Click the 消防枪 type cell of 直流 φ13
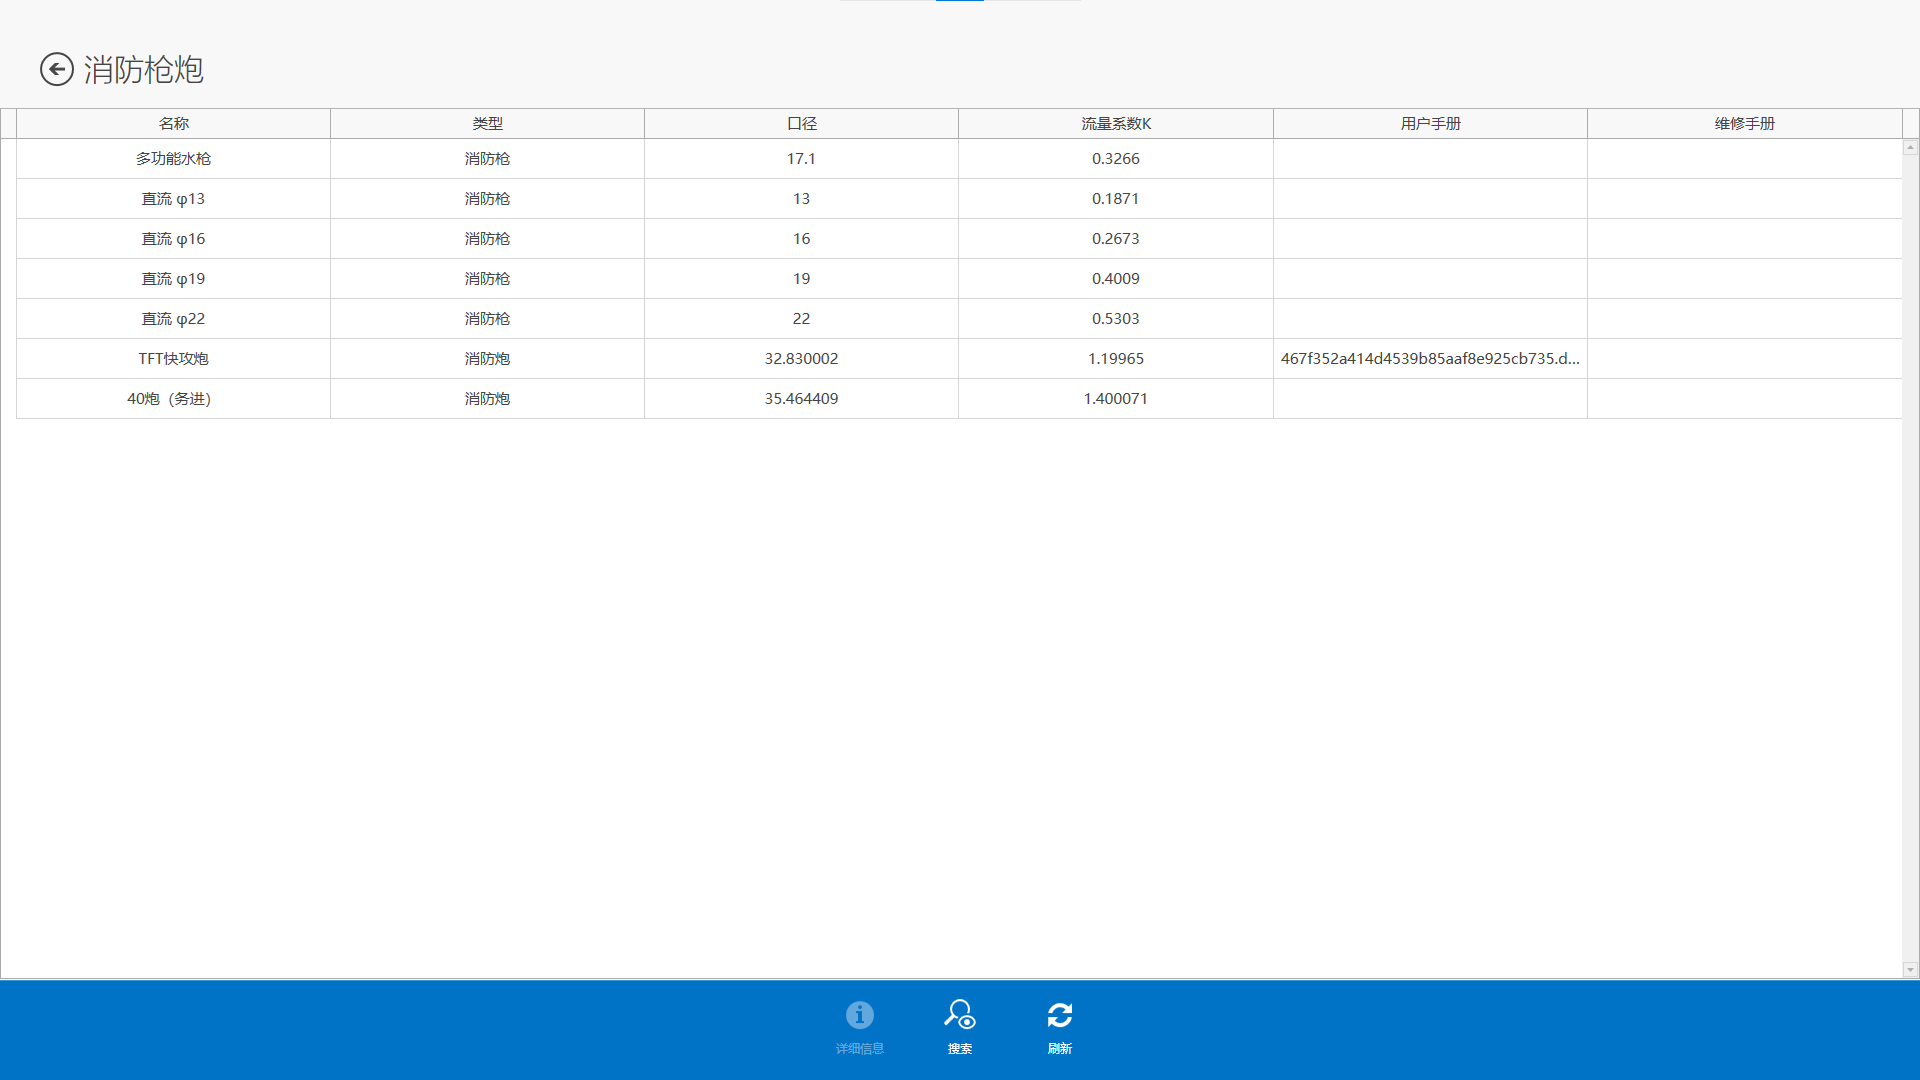This screenshot has height=1080, width=1920. click(x=488, y=199)
